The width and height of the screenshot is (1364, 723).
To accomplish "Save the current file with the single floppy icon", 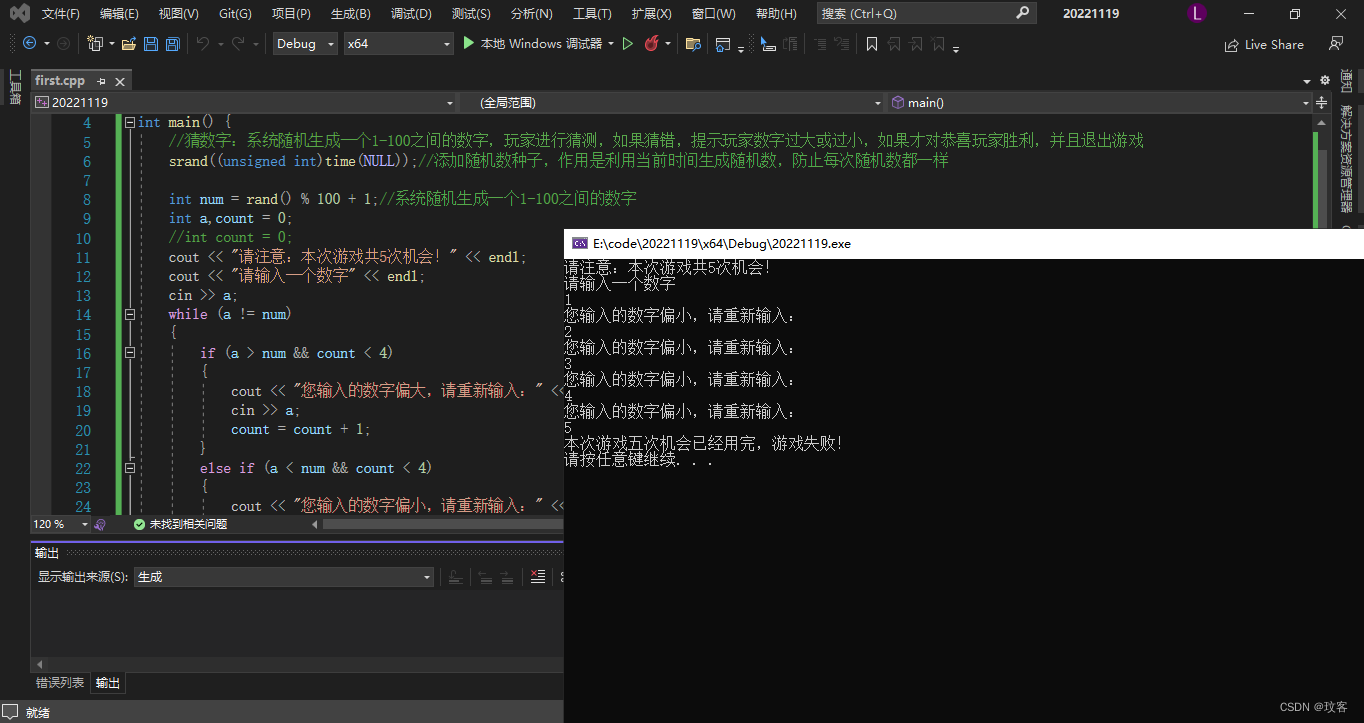I will [x=151, y=44].
